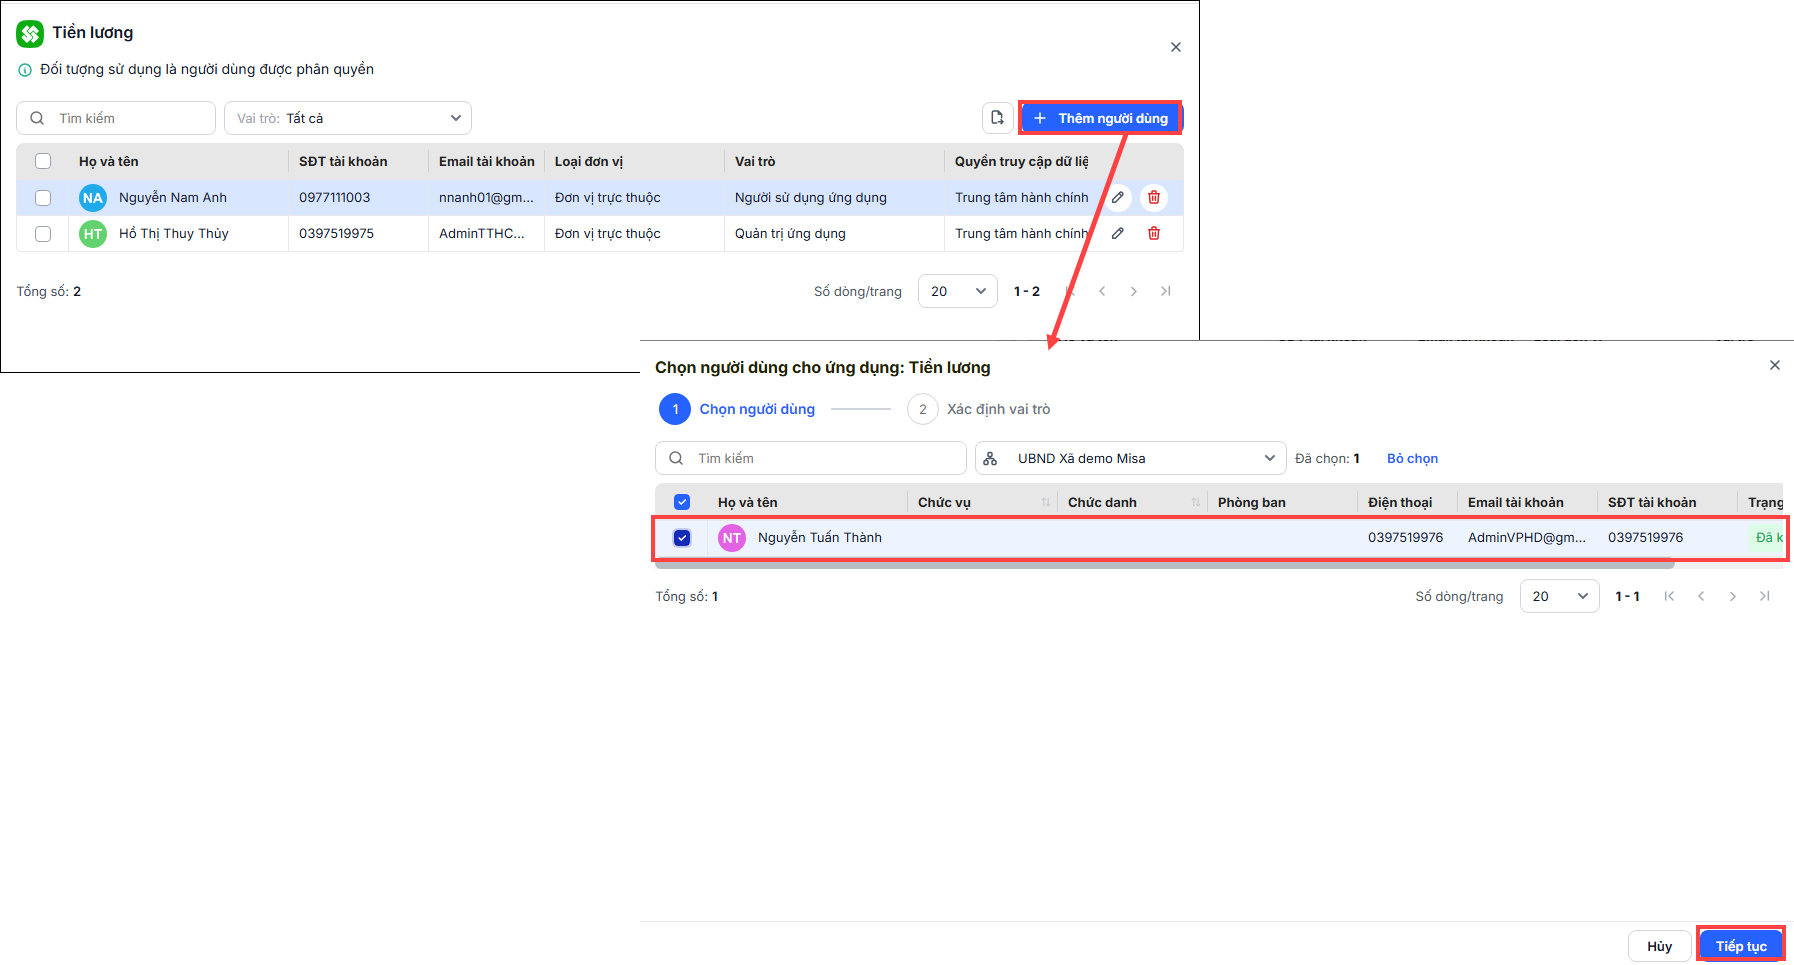This screenshot has width=1794, height=965.
Task: Click the horizontal scrollbar under the user table
Action: pos(1165,565)
